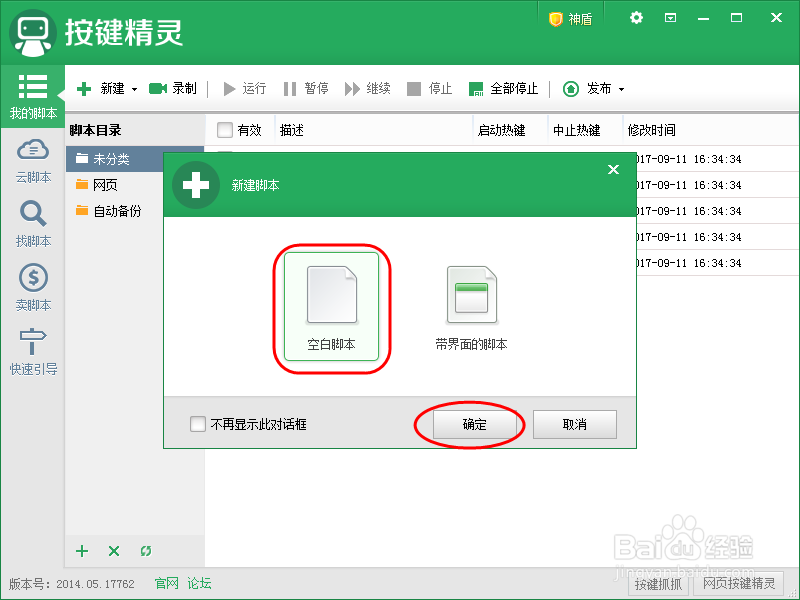Choose the 带界面的脚本 option

[x=471, y=308]
